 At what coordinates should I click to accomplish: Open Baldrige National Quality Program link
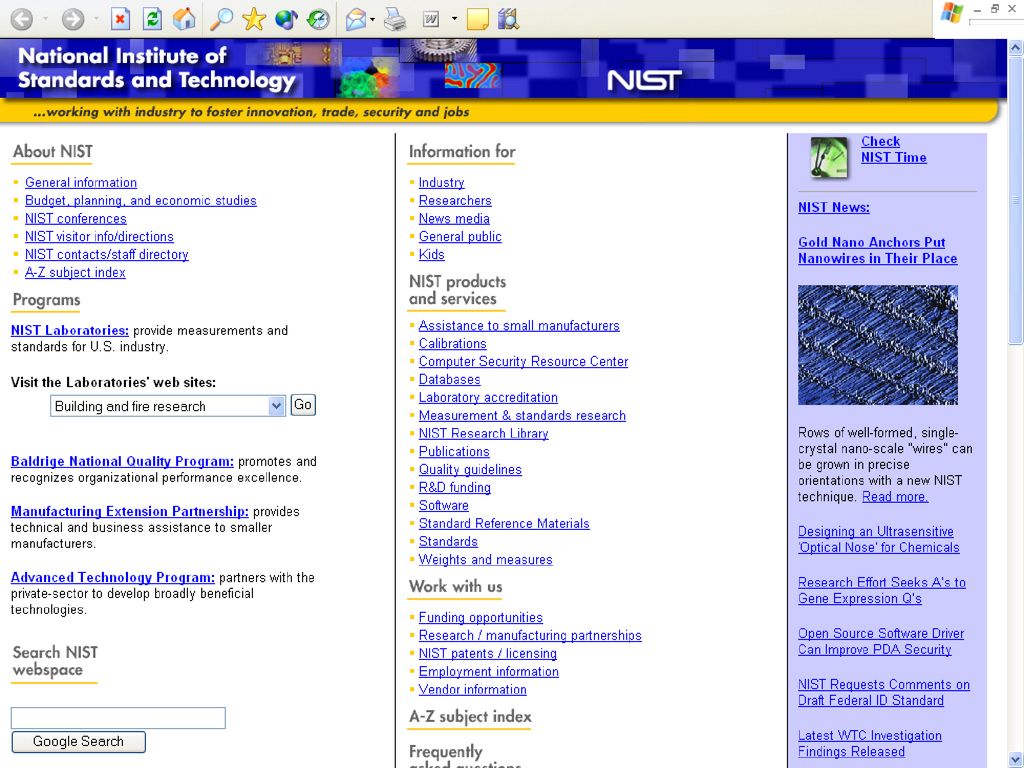click(x=122, y=462)
